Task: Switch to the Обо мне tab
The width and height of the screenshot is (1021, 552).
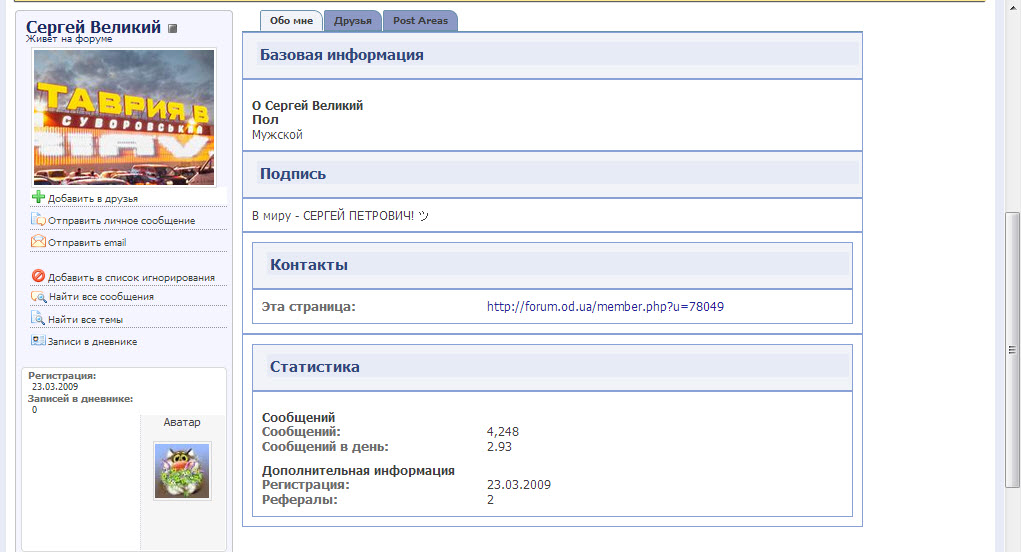Action: pos(291,20)
